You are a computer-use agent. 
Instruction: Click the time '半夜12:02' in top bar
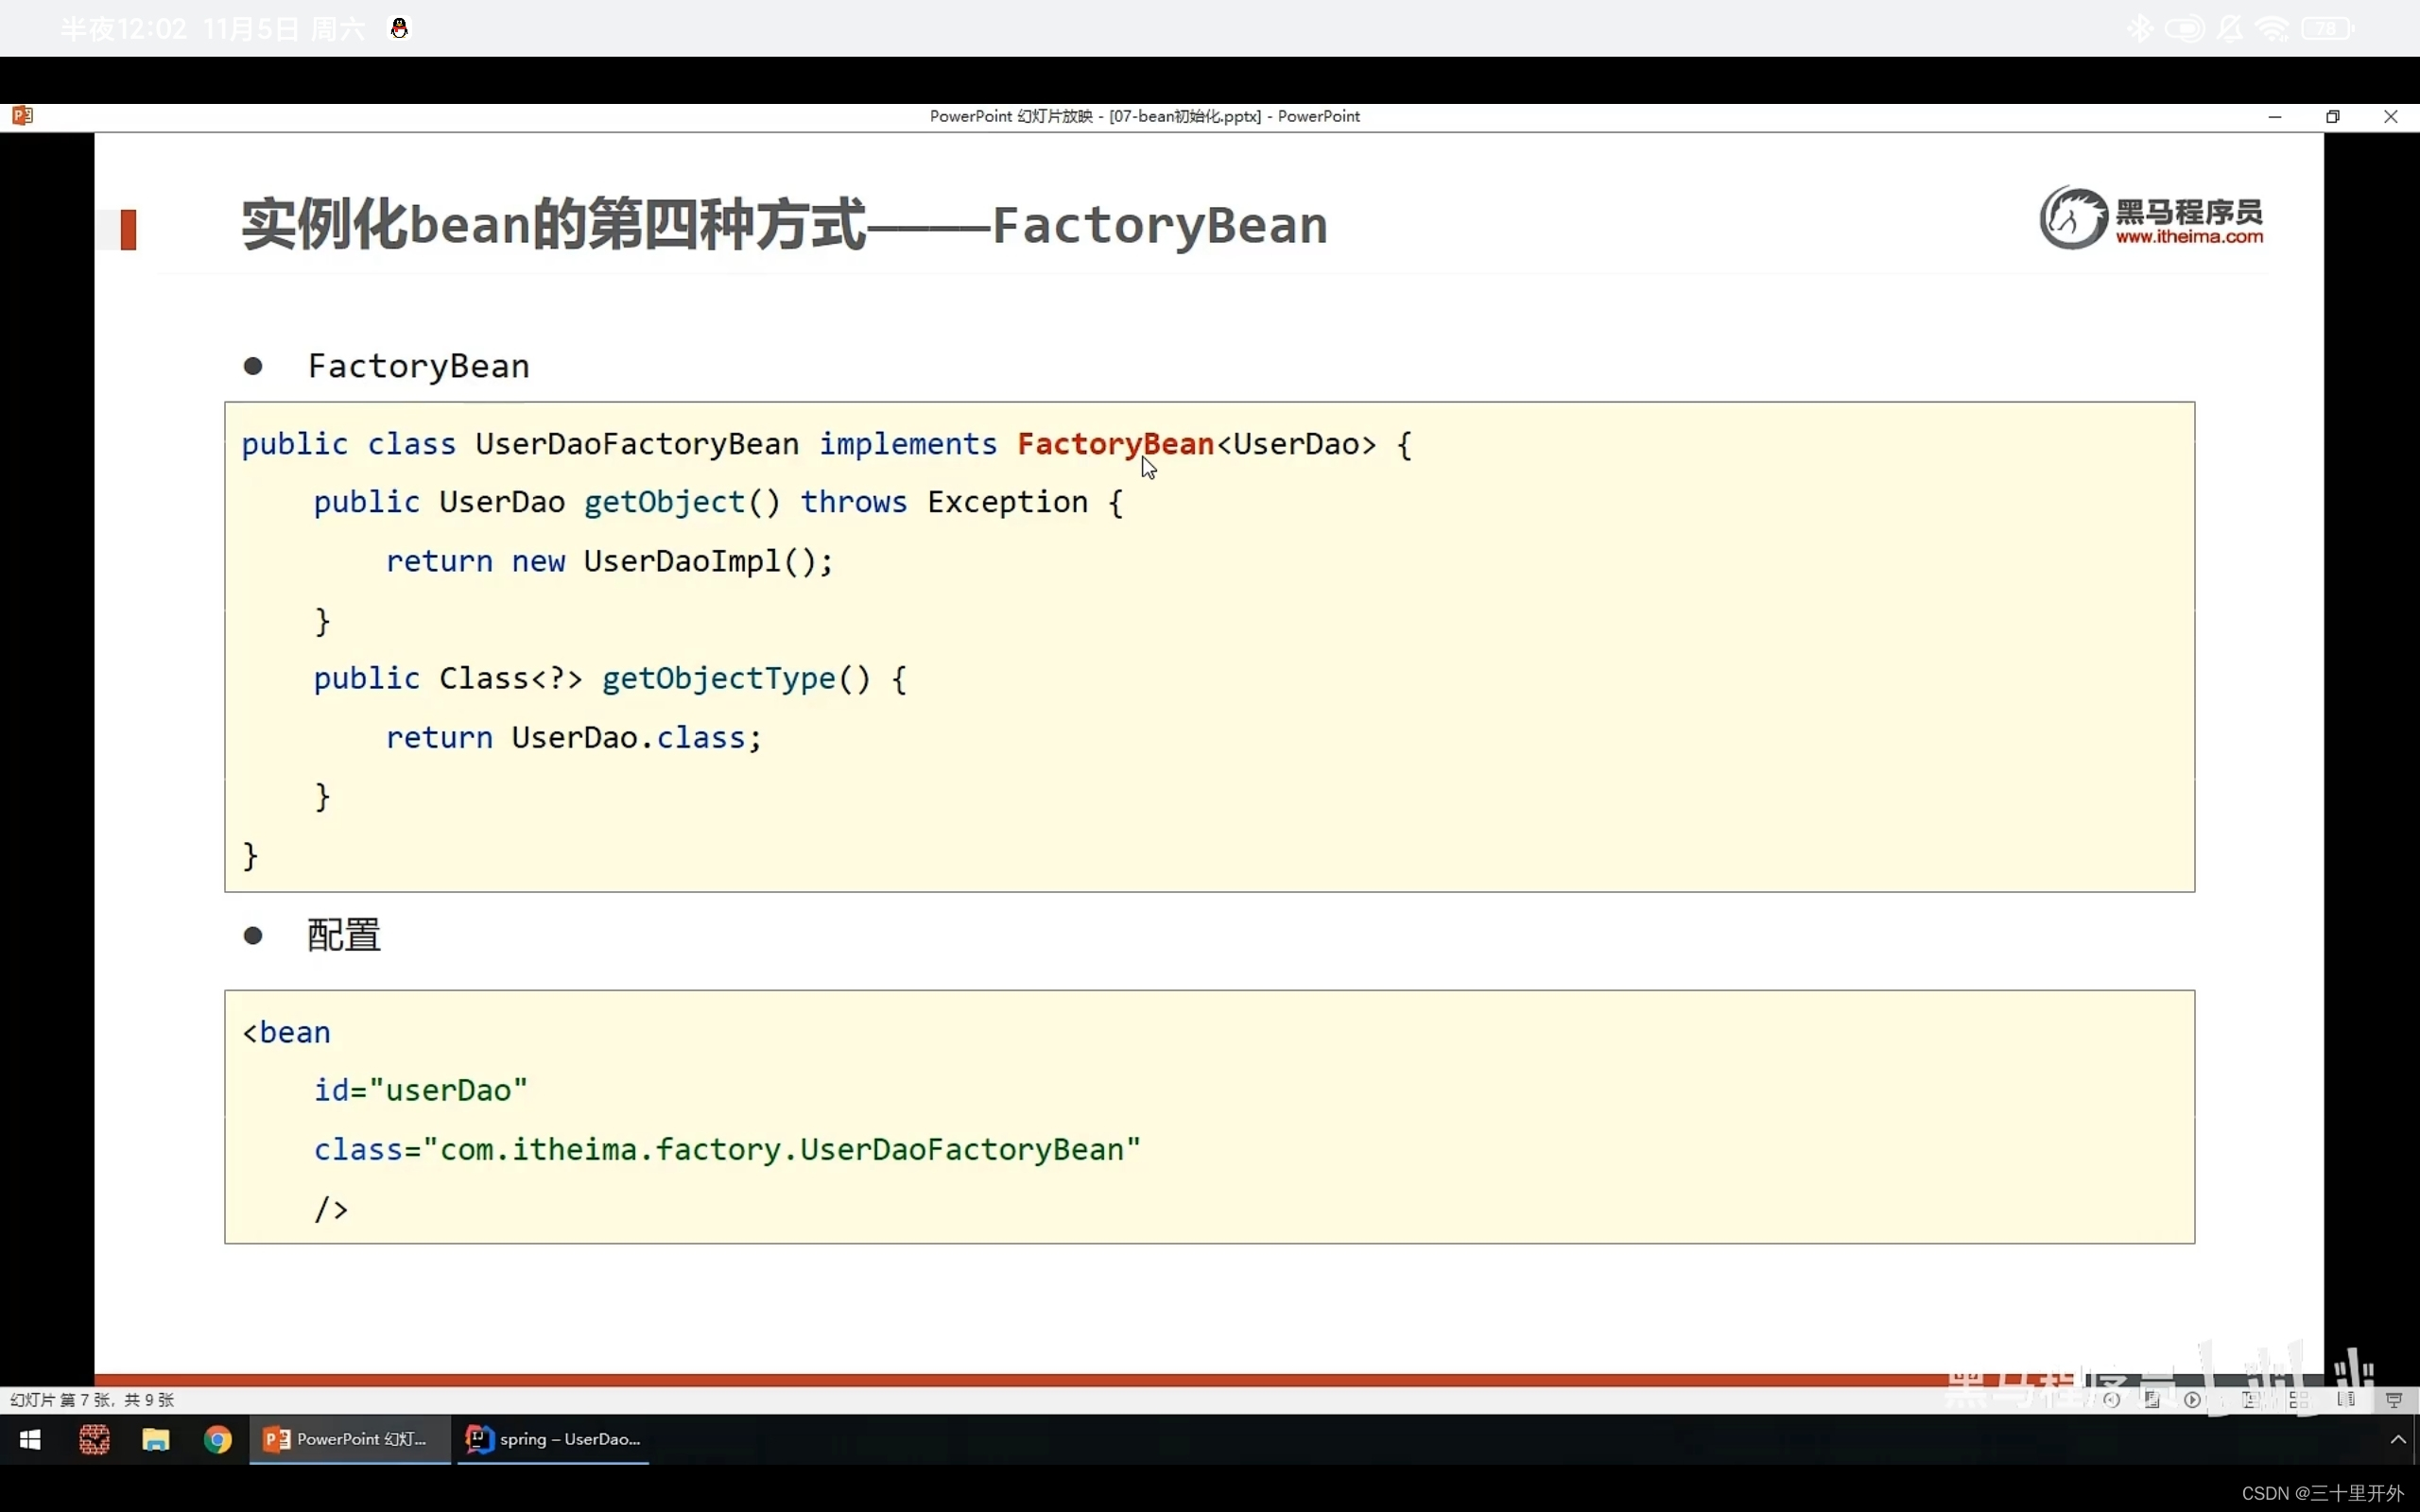coord(123,28)
